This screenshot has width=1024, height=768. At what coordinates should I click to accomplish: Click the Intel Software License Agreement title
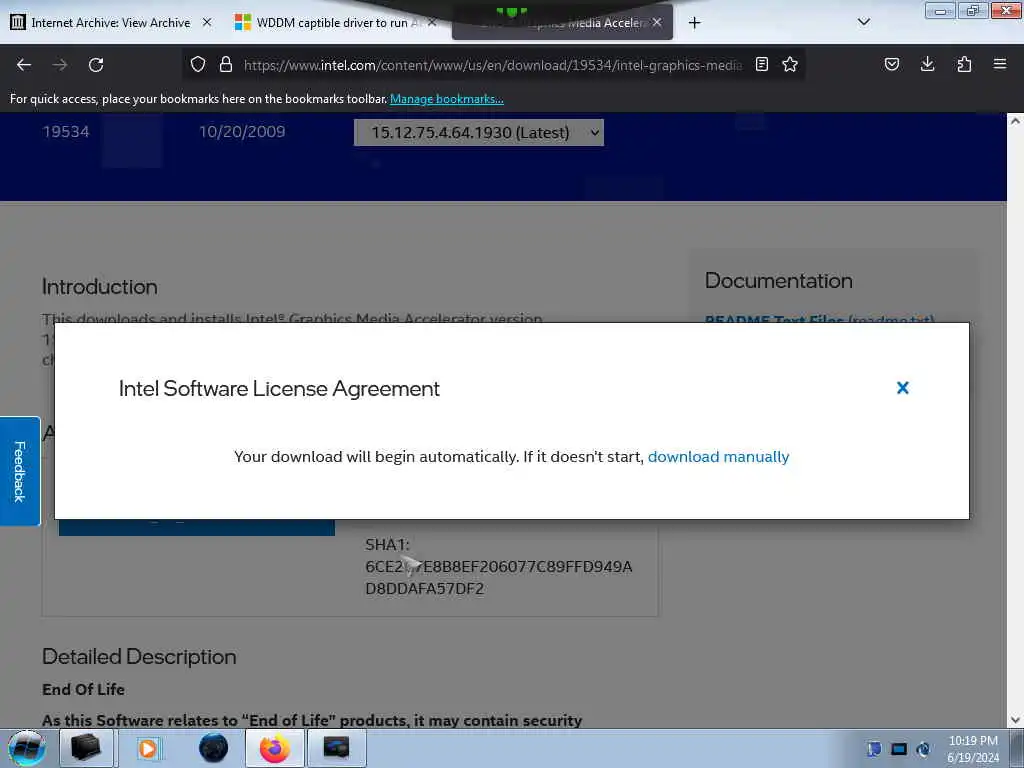click(x=279, y=389)
